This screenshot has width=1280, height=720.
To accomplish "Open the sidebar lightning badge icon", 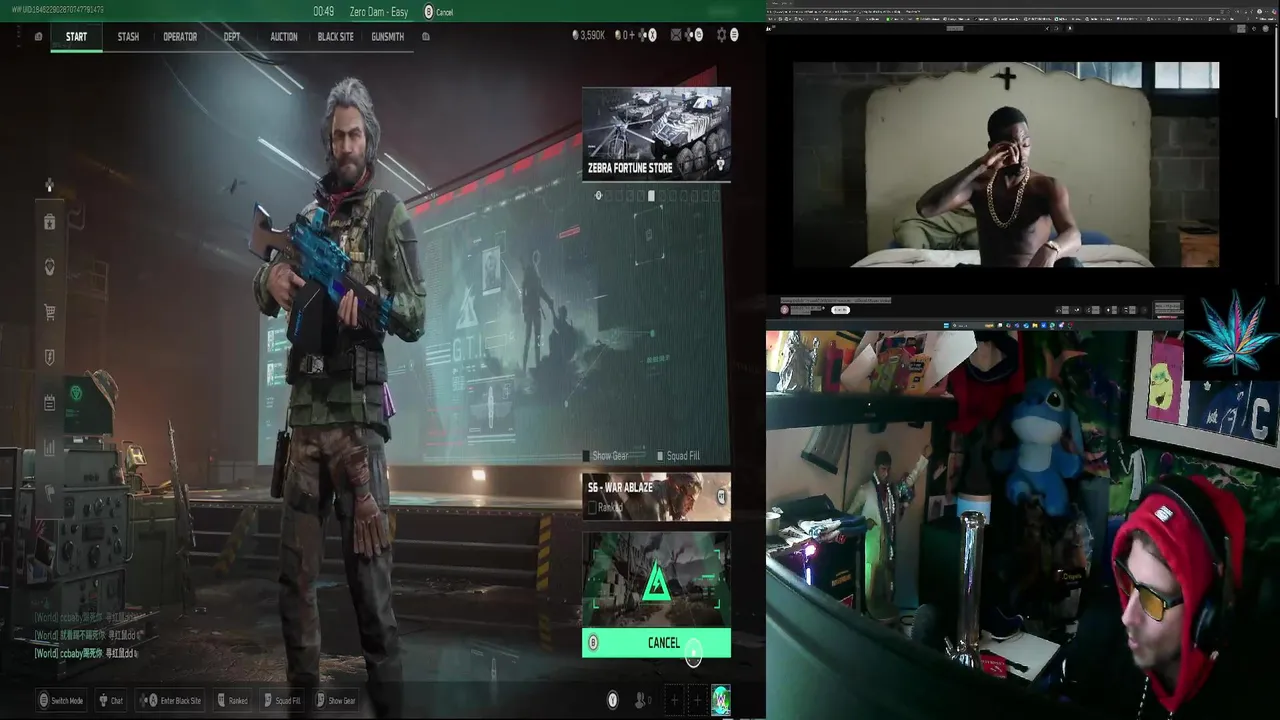I will click(x=49, y=357).
